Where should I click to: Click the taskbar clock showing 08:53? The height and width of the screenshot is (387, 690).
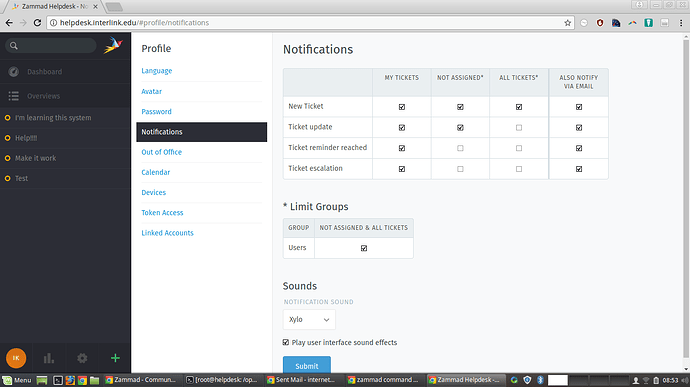[x=670, y=380]
